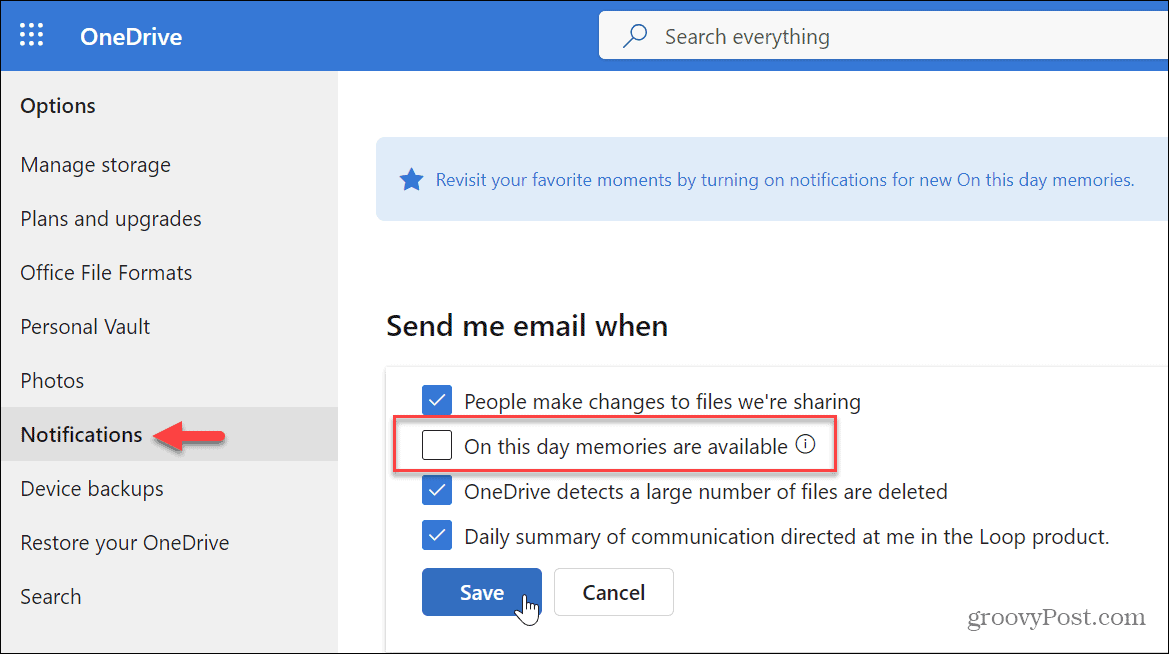Enable On this day memories checkbox
This screenshot has width=1169, height=654.
tap(437, 446)
